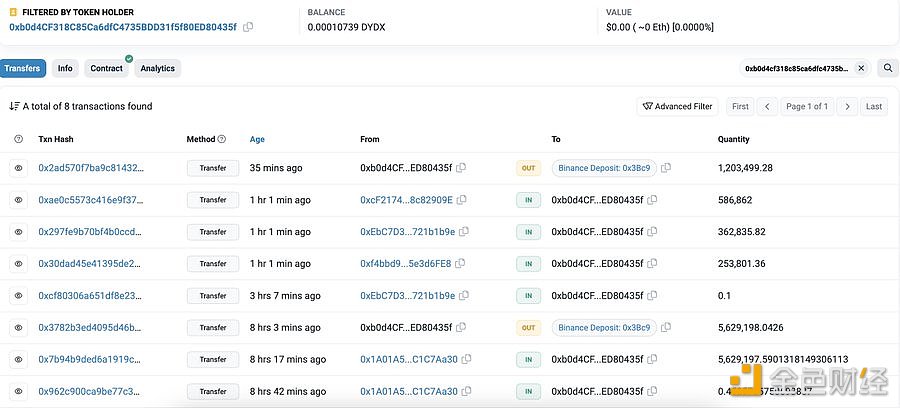Viewport: 900px width, 408px height.
Task: View details eye icon for 0x962c900ca9be77c3 row
Action: pos(18,391)
